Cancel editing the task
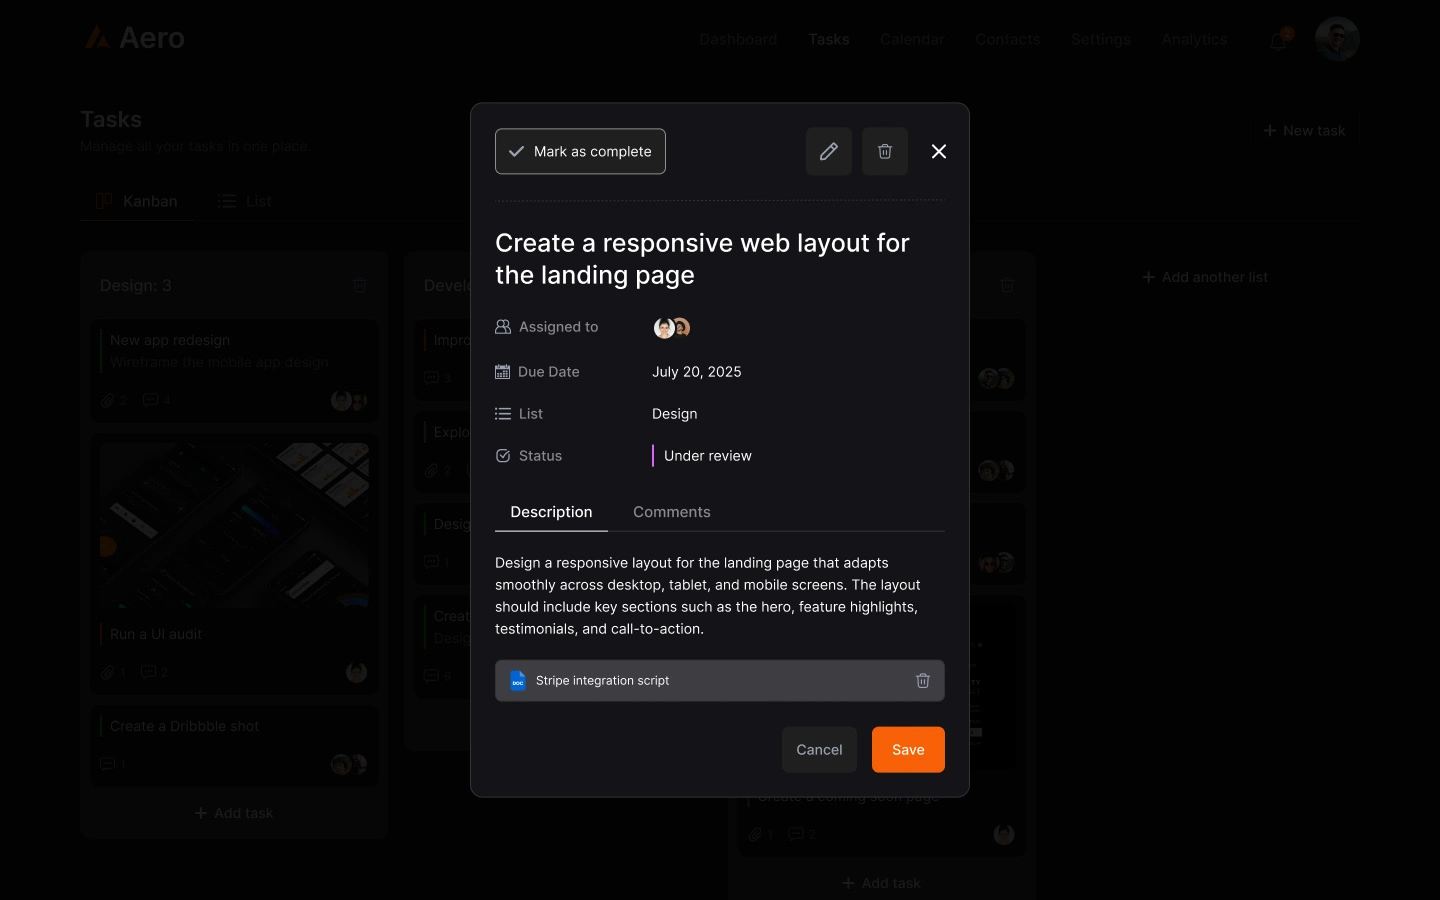This screenshot has width=1440, height=900. pos(819,749)
